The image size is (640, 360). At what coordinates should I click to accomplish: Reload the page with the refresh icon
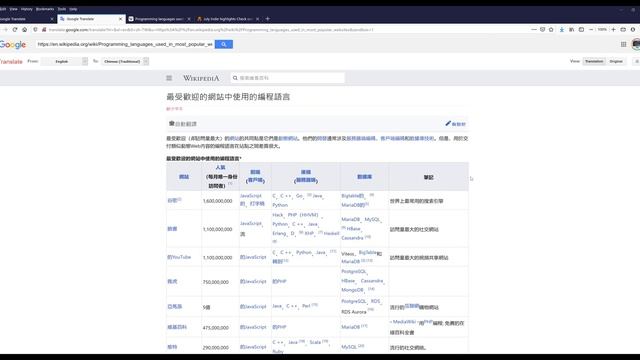coord(15,30)
